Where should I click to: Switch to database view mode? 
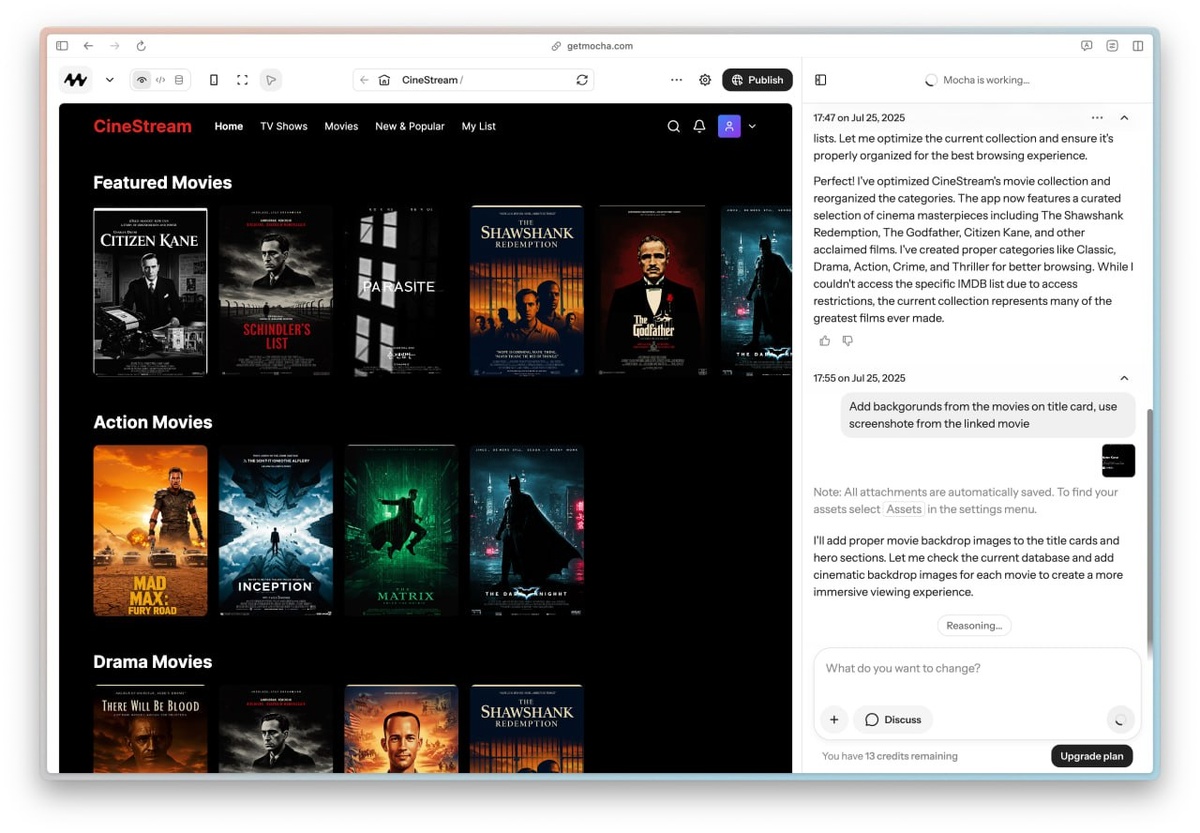[x=179, y=80]
